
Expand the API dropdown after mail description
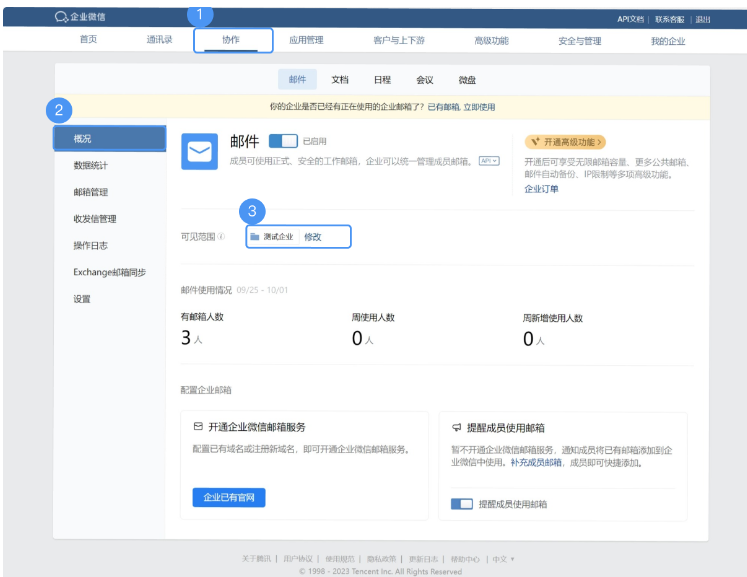coord(488,160)
